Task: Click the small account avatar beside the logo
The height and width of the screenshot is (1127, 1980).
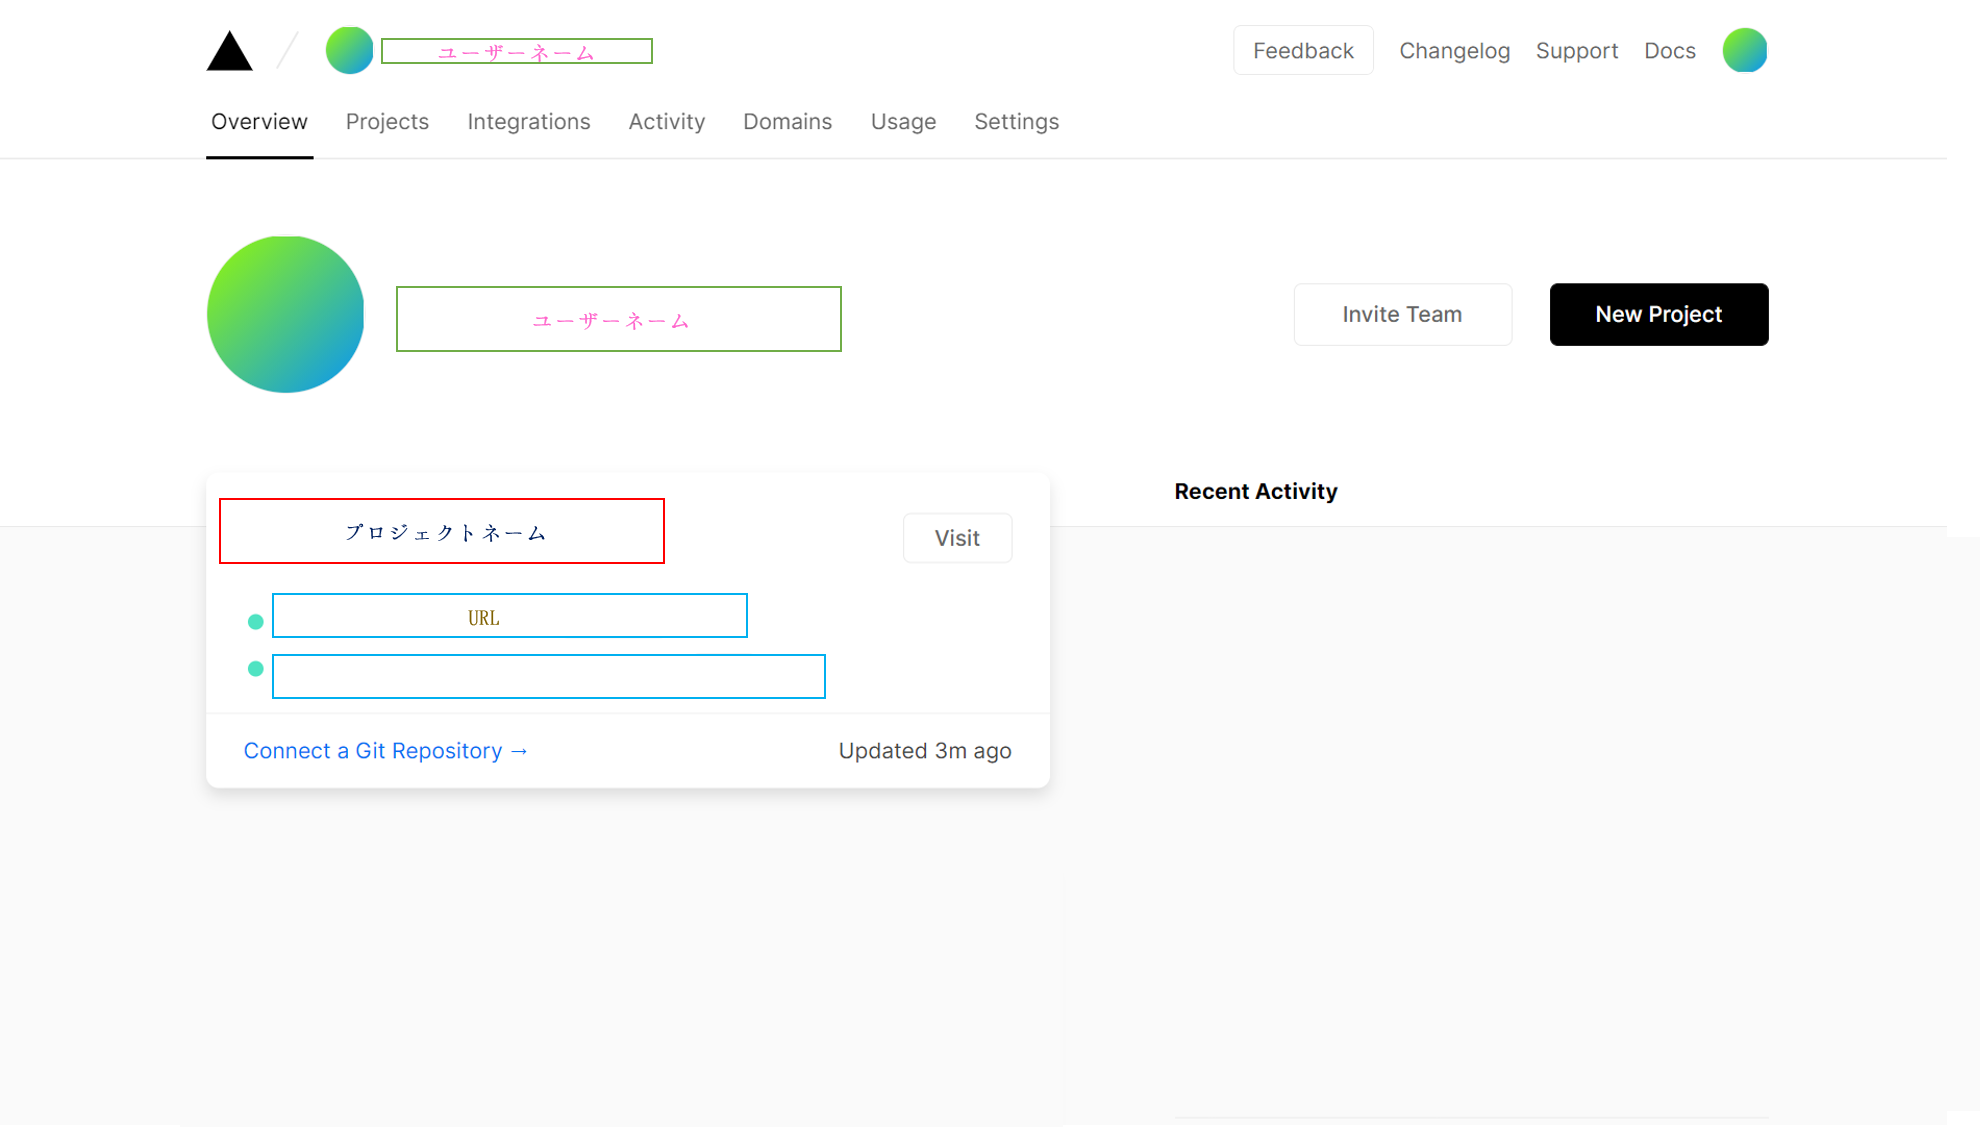Action: coord(349,50)
